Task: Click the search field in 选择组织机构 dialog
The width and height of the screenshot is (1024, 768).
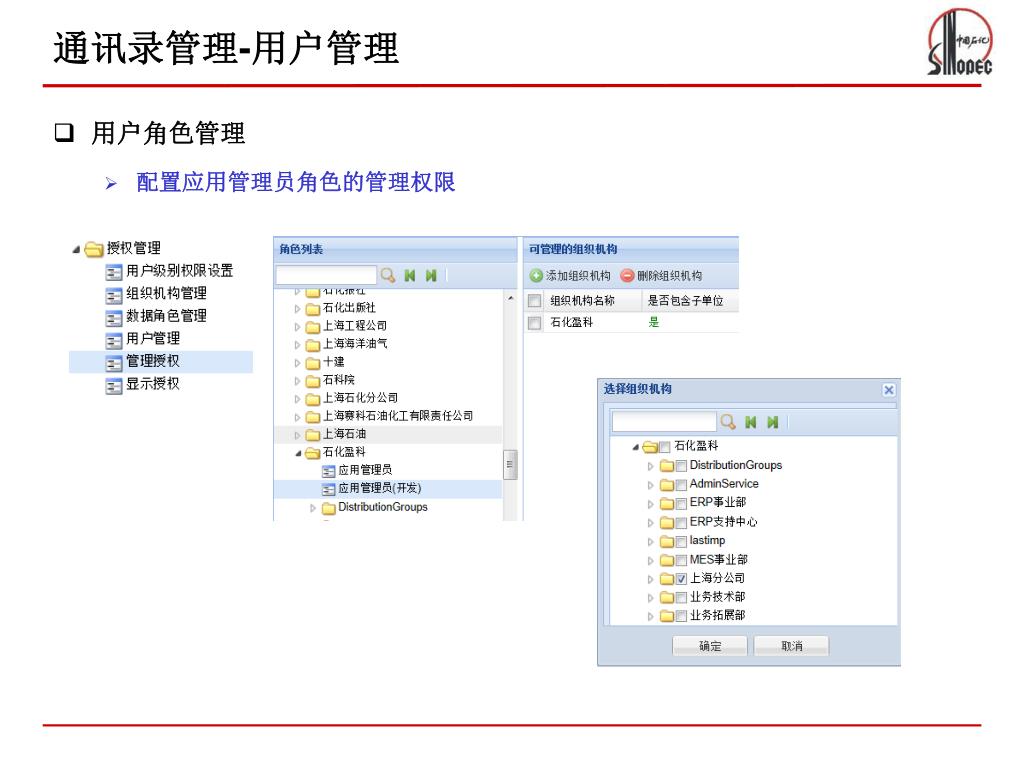Action: click(x=664, y=422)
